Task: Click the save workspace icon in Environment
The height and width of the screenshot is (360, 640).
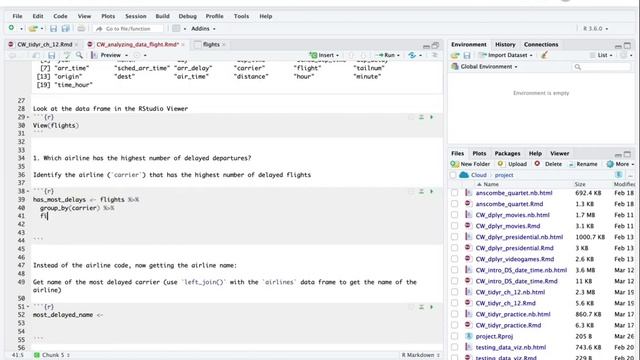Action: (467, 55)
